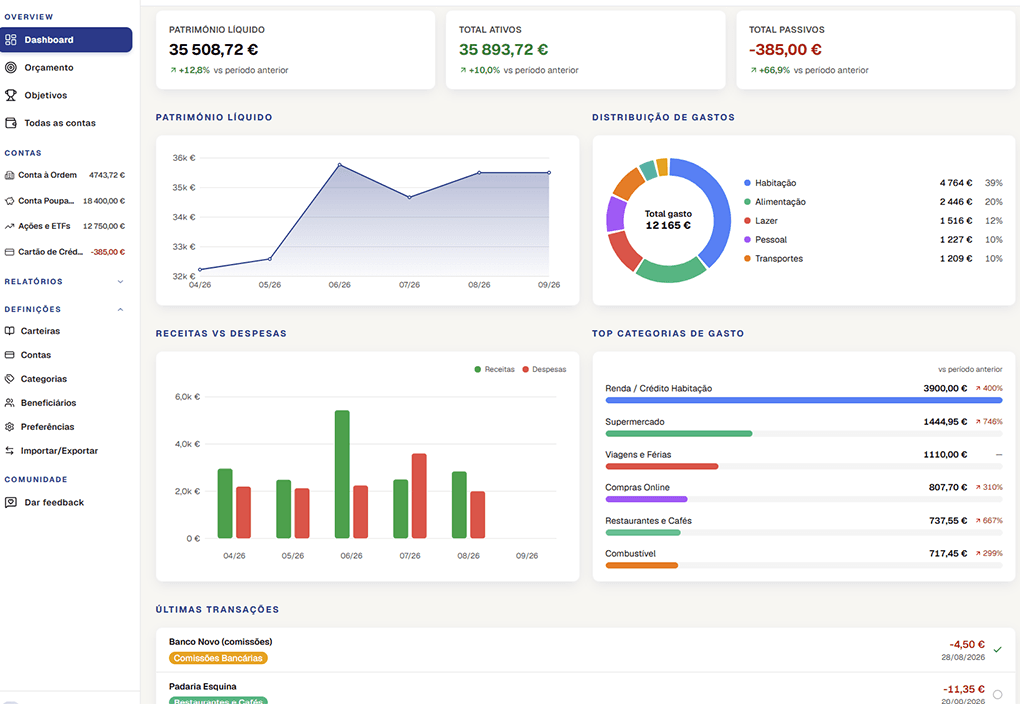
Task: Click the Combustível category row
Action: [x=803, y=558]
